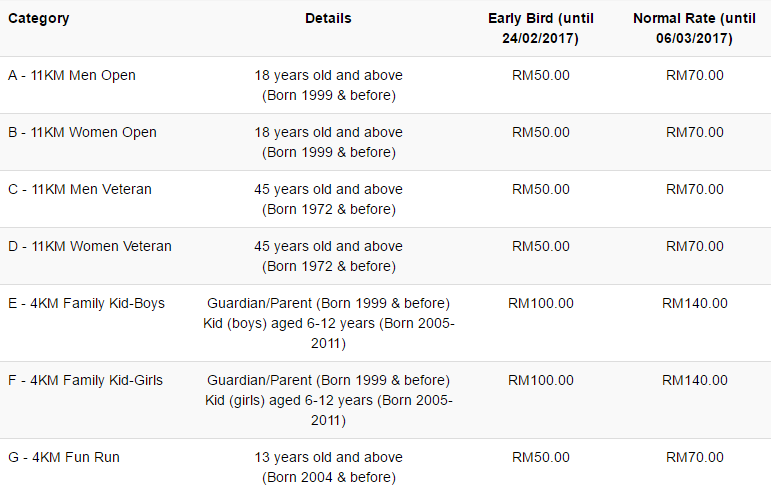Click the Fun Run age requirement details
The height and width of the screenshot is (500, 771).
[x=328, y=467]
